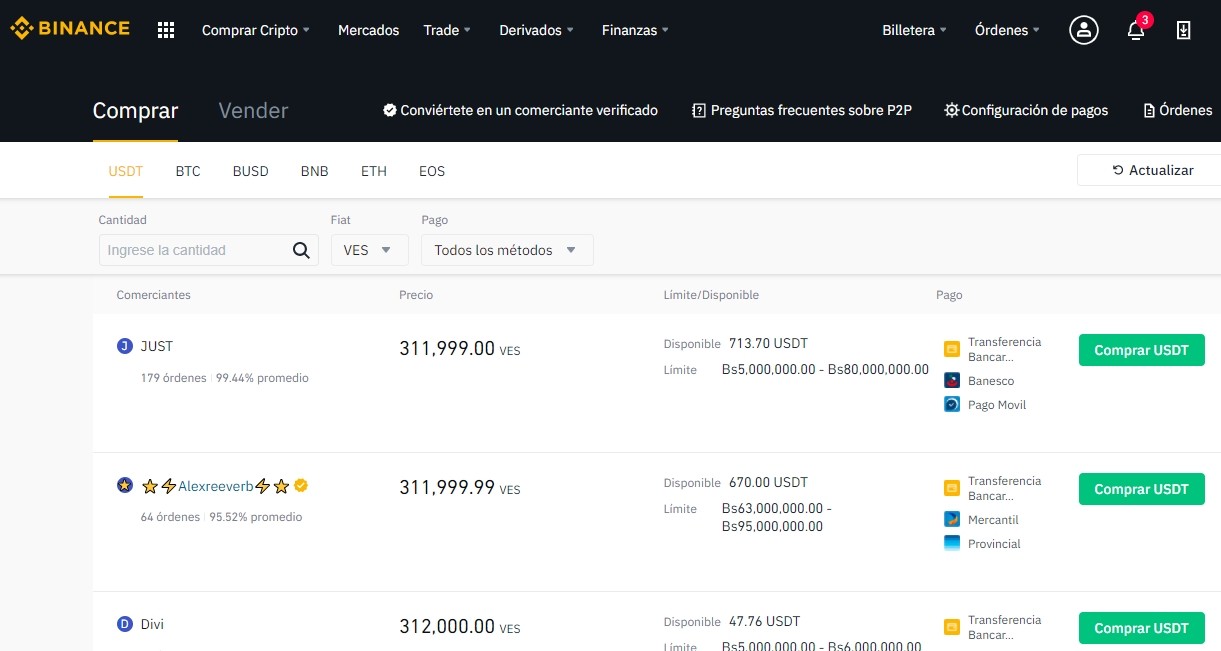Click the download app icon in header
1221x651 pixels.
coord(1184,30)
